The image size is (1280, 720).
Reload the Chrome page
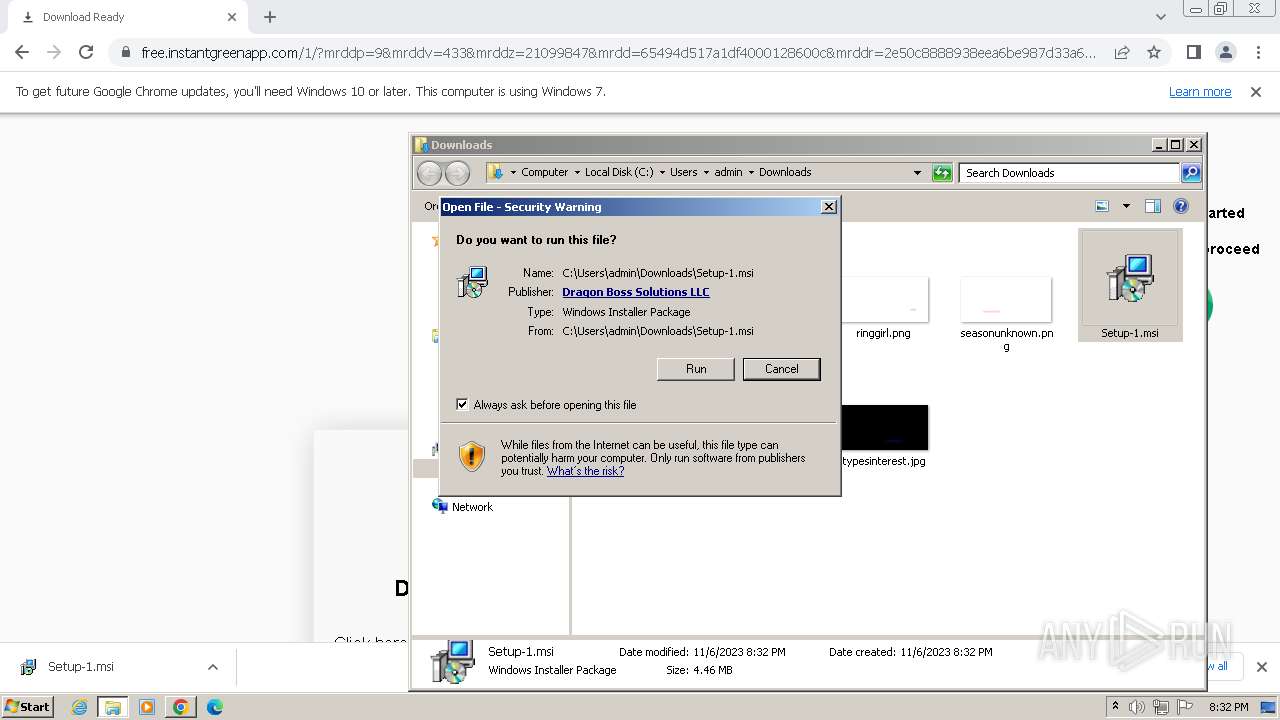coord(86,52)
